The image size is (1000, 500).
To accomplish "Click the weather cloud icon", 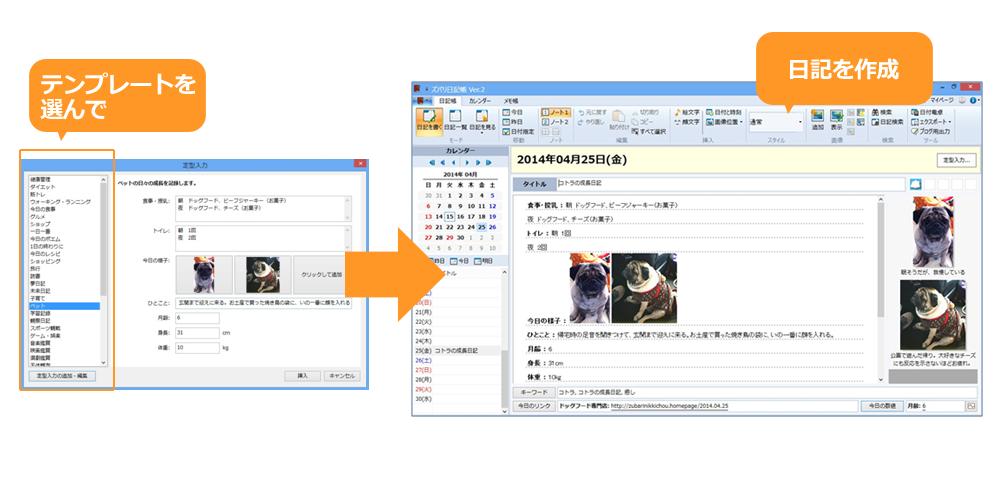I will (915, 184).
